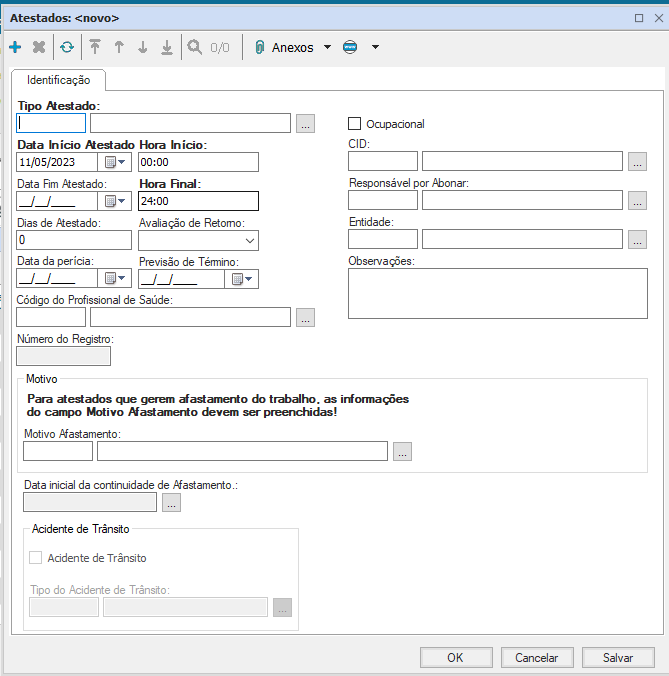This screenshot has height=676, width=669.
Task: Open calendar picker for Data Início Atestado
Action: point(116,162)
